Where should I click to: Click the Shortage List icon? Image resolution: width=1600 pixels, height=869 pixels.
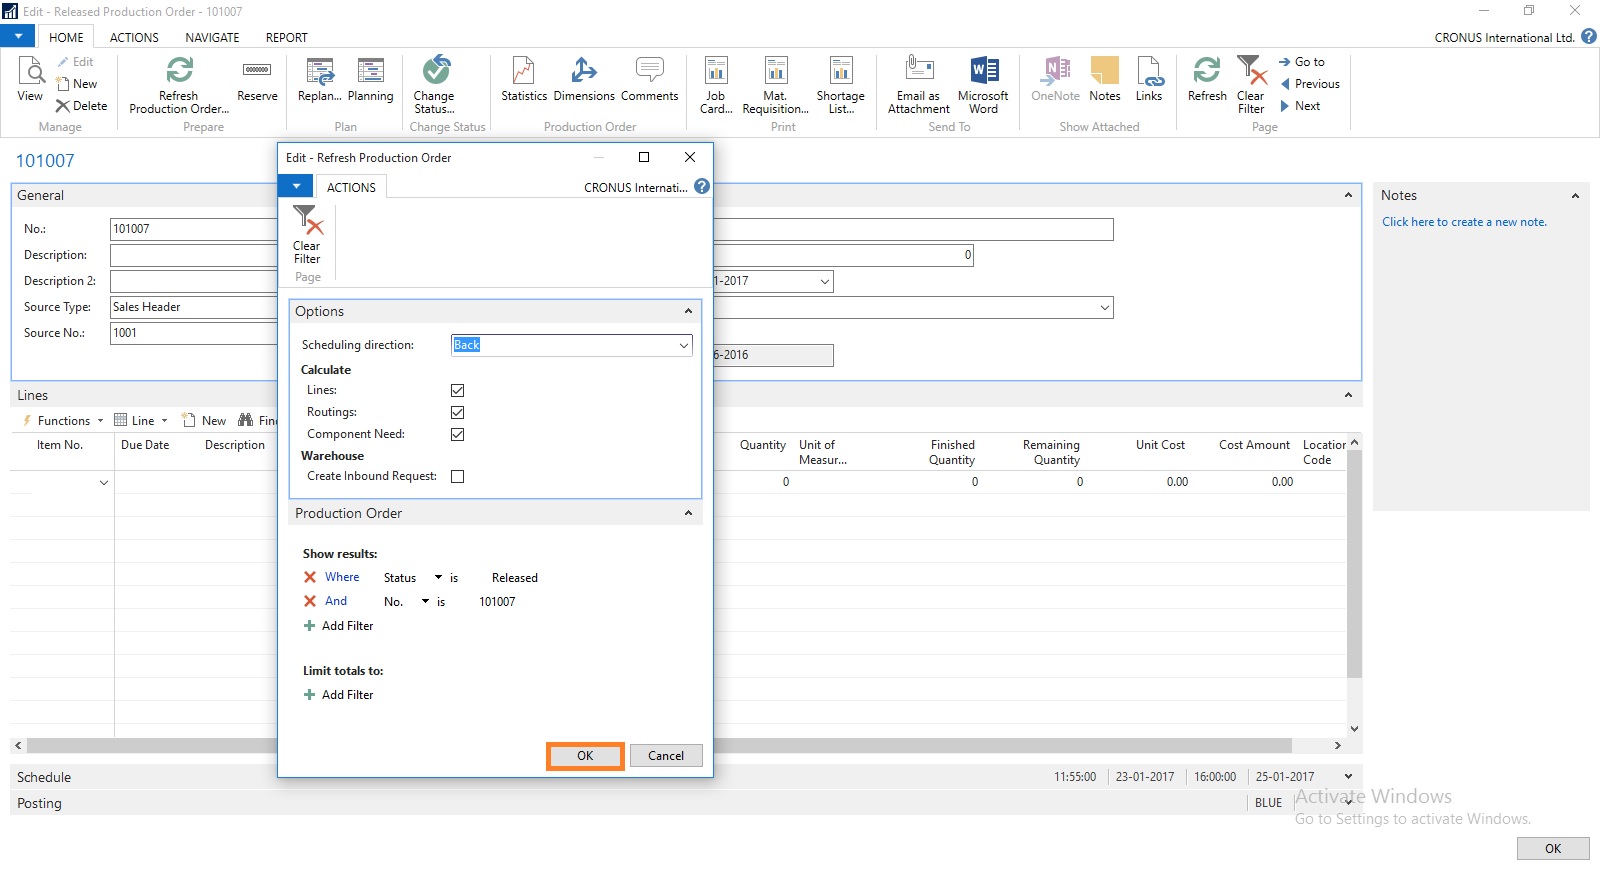(x=840, y=84)
